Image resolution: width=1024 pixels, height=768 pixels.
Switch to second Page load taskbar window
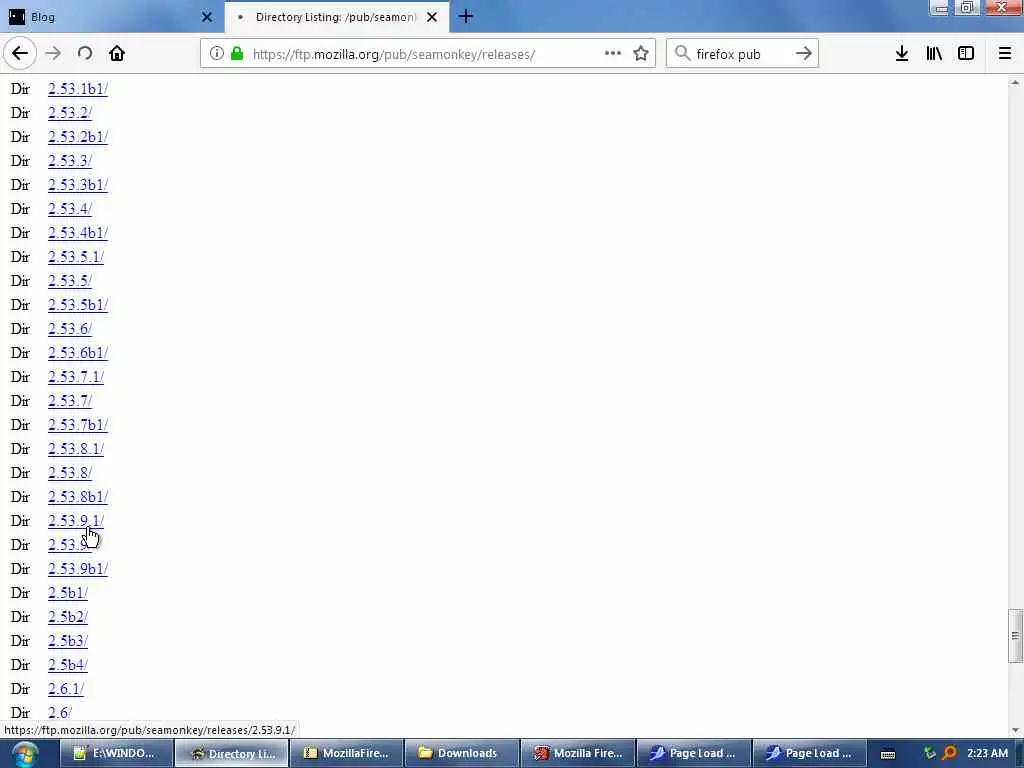coord(810,754)
